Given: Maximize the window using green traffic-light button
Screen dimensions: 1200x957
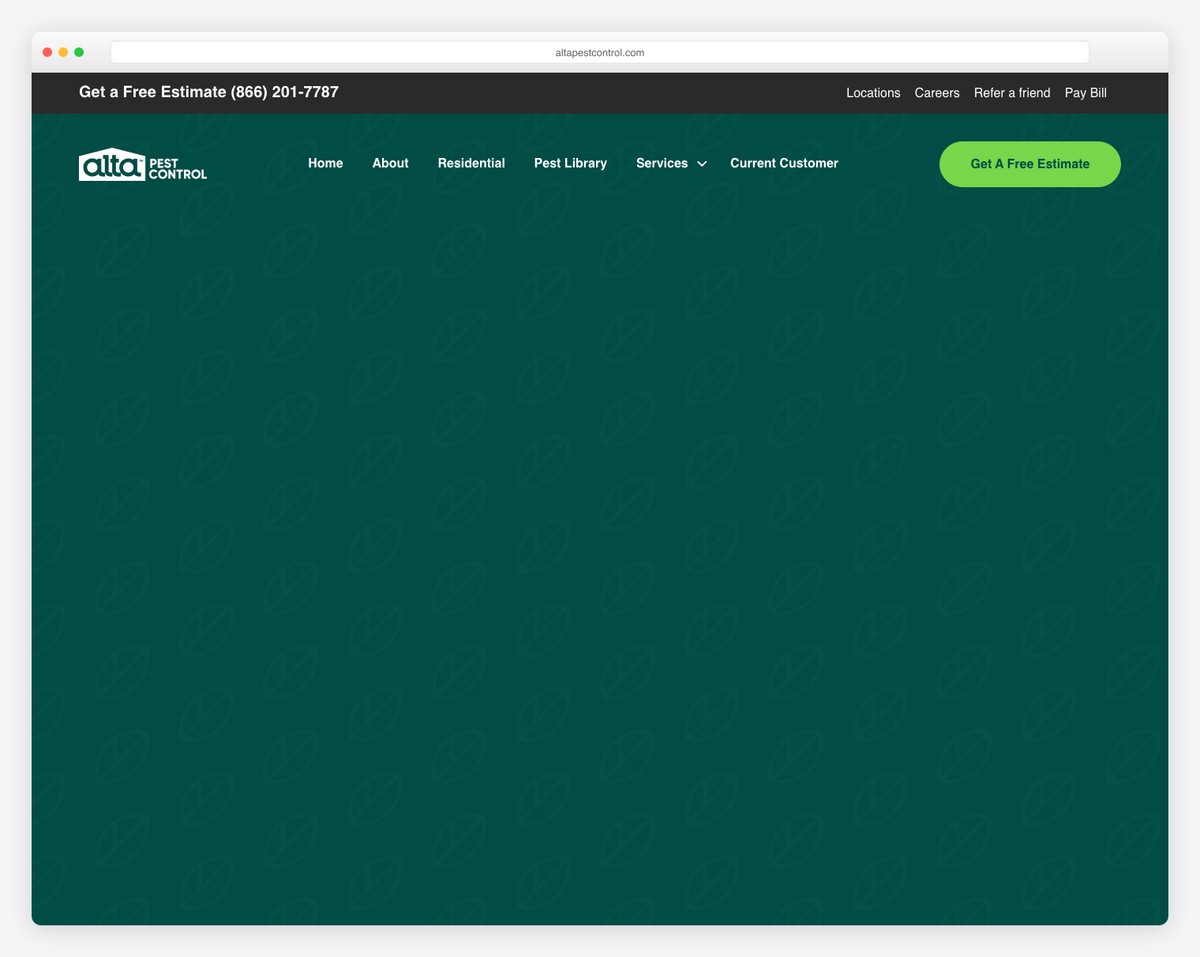Looking at the screenshot, I should pos(79,52).
